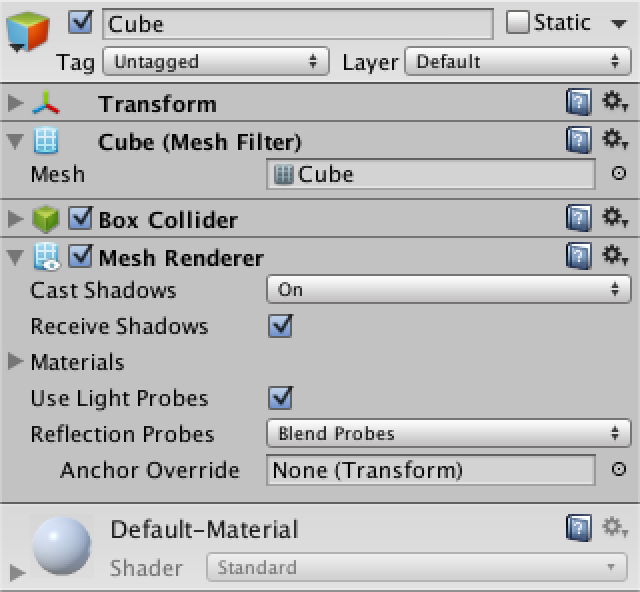Expand the Materials foldout arrow
The width and height of the screenshot is (640, 592).
(16, 361)
